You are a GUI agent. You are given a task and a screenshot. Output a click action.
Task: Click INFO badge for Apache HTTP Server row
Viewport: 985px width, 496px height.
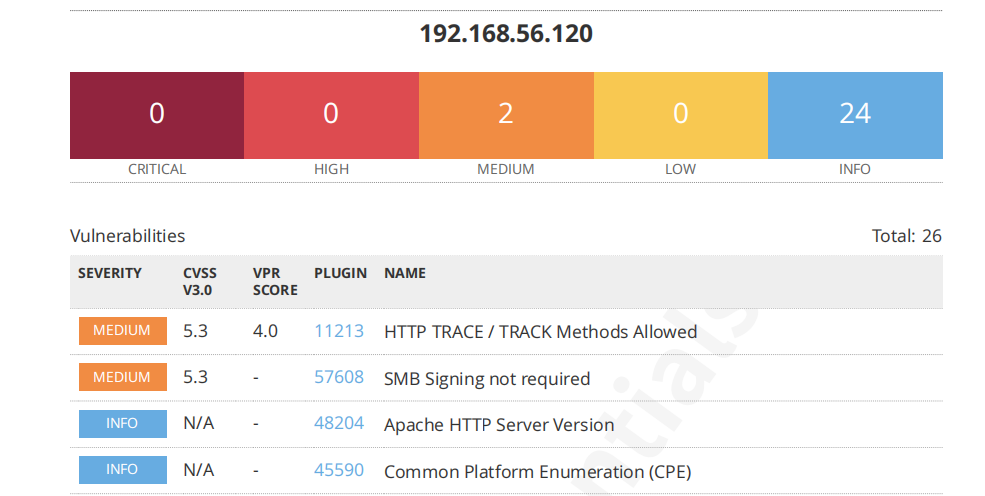coord(122,424)
